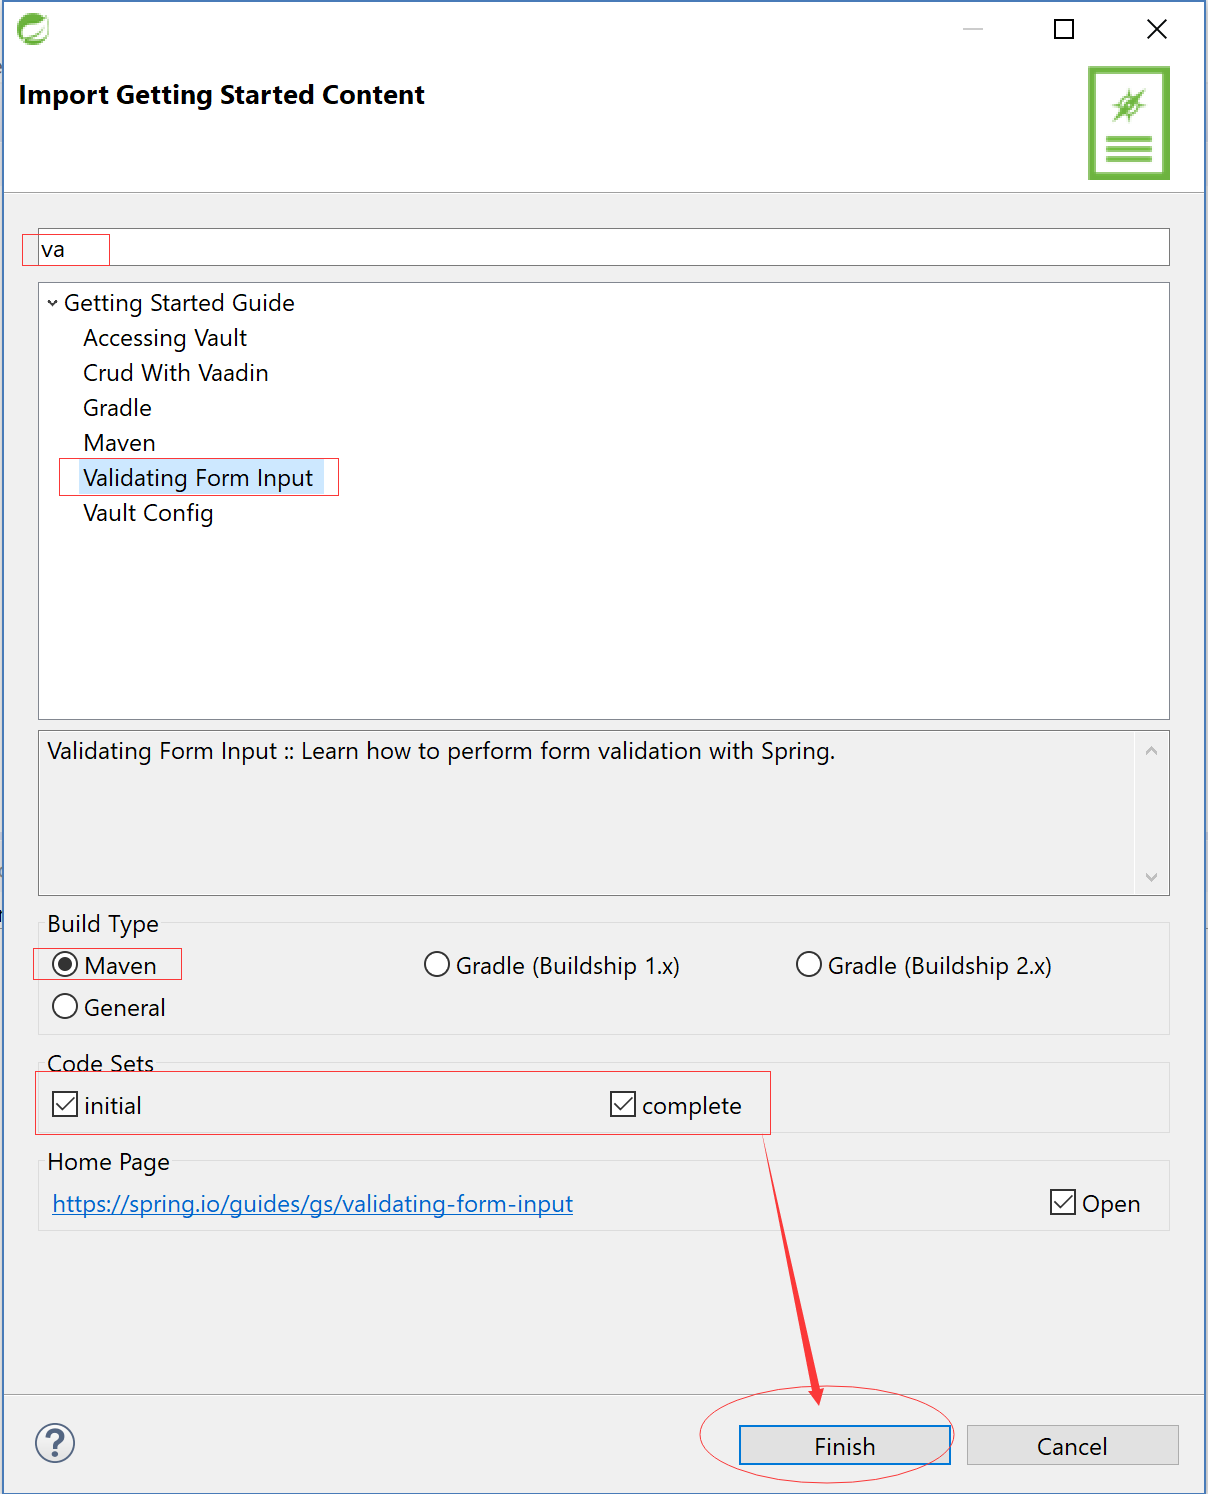Collapse the Getting Started Guide tree node

[52, 303]
